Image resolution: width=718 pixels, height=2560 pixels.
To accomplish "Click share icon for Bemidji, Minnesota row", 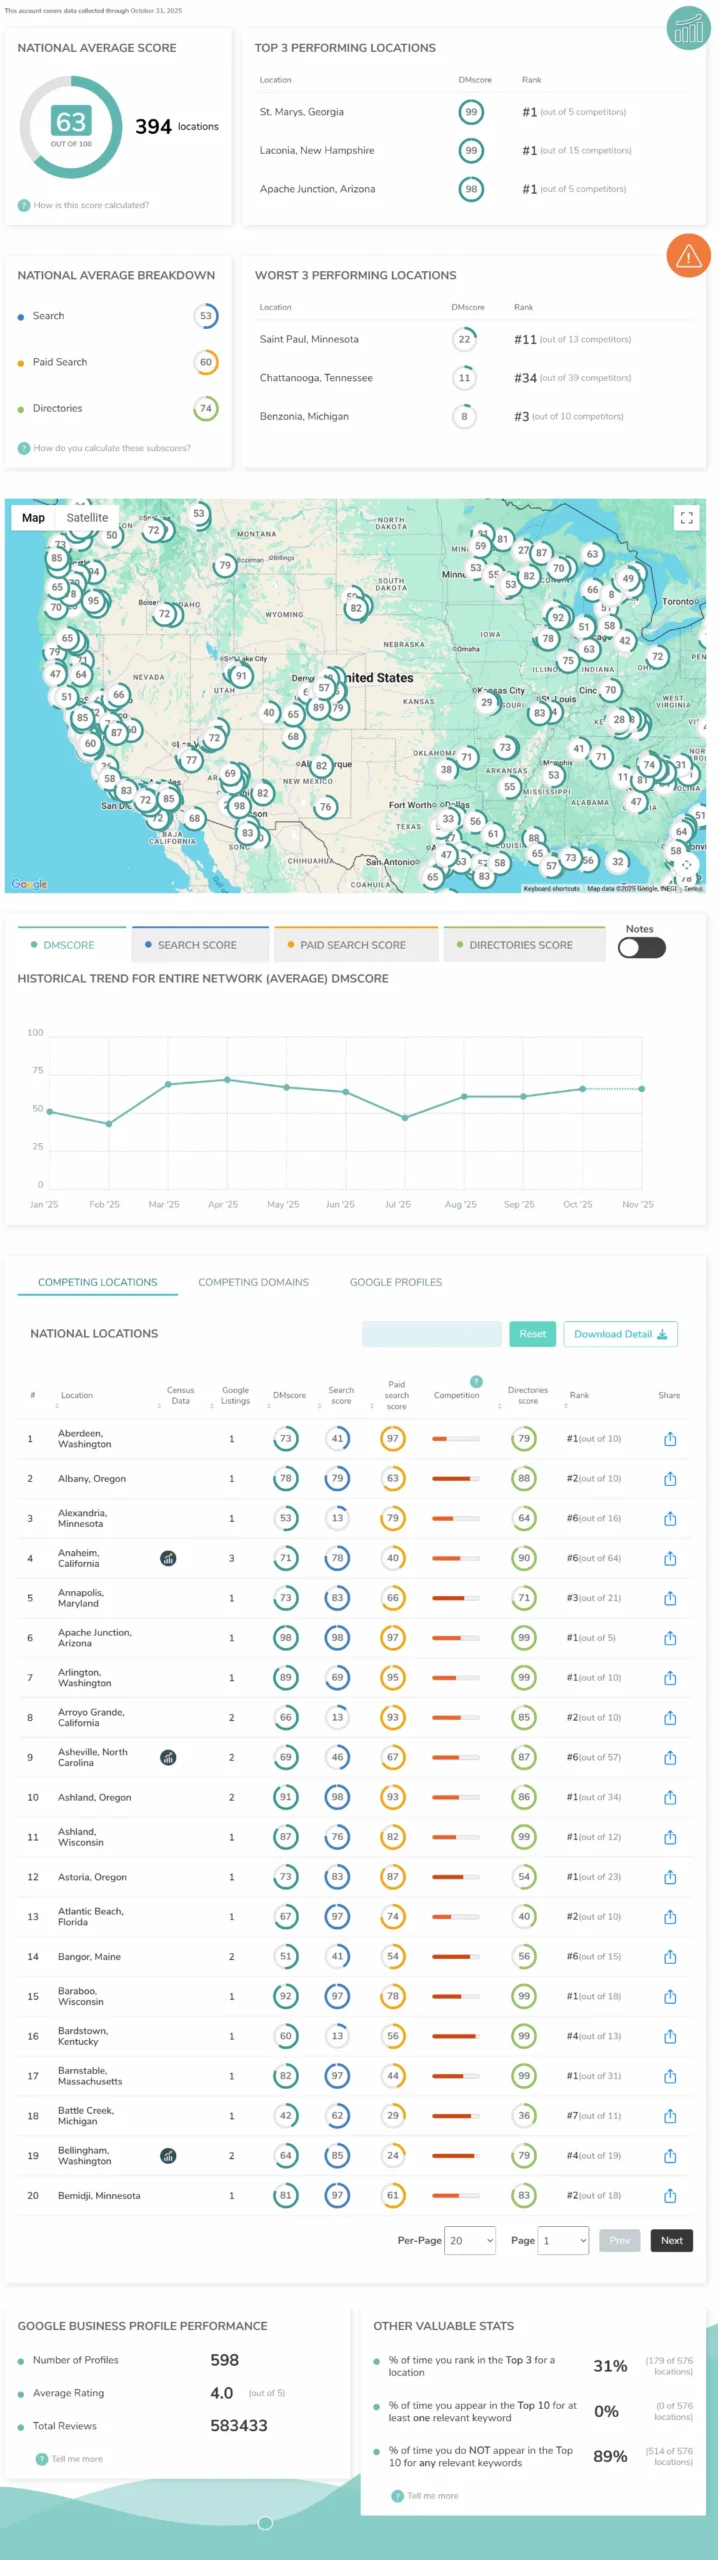I will click(670, 2195).
